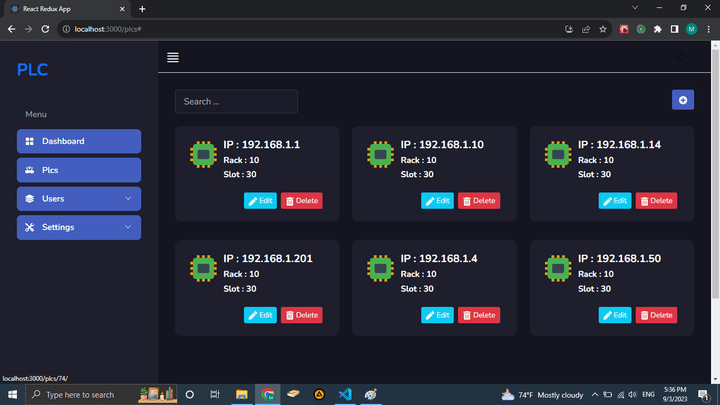This screenshot has width=720, height=405.
Task: Edit the PLC with IP 192.168.1.50
Action: (615, 315)
